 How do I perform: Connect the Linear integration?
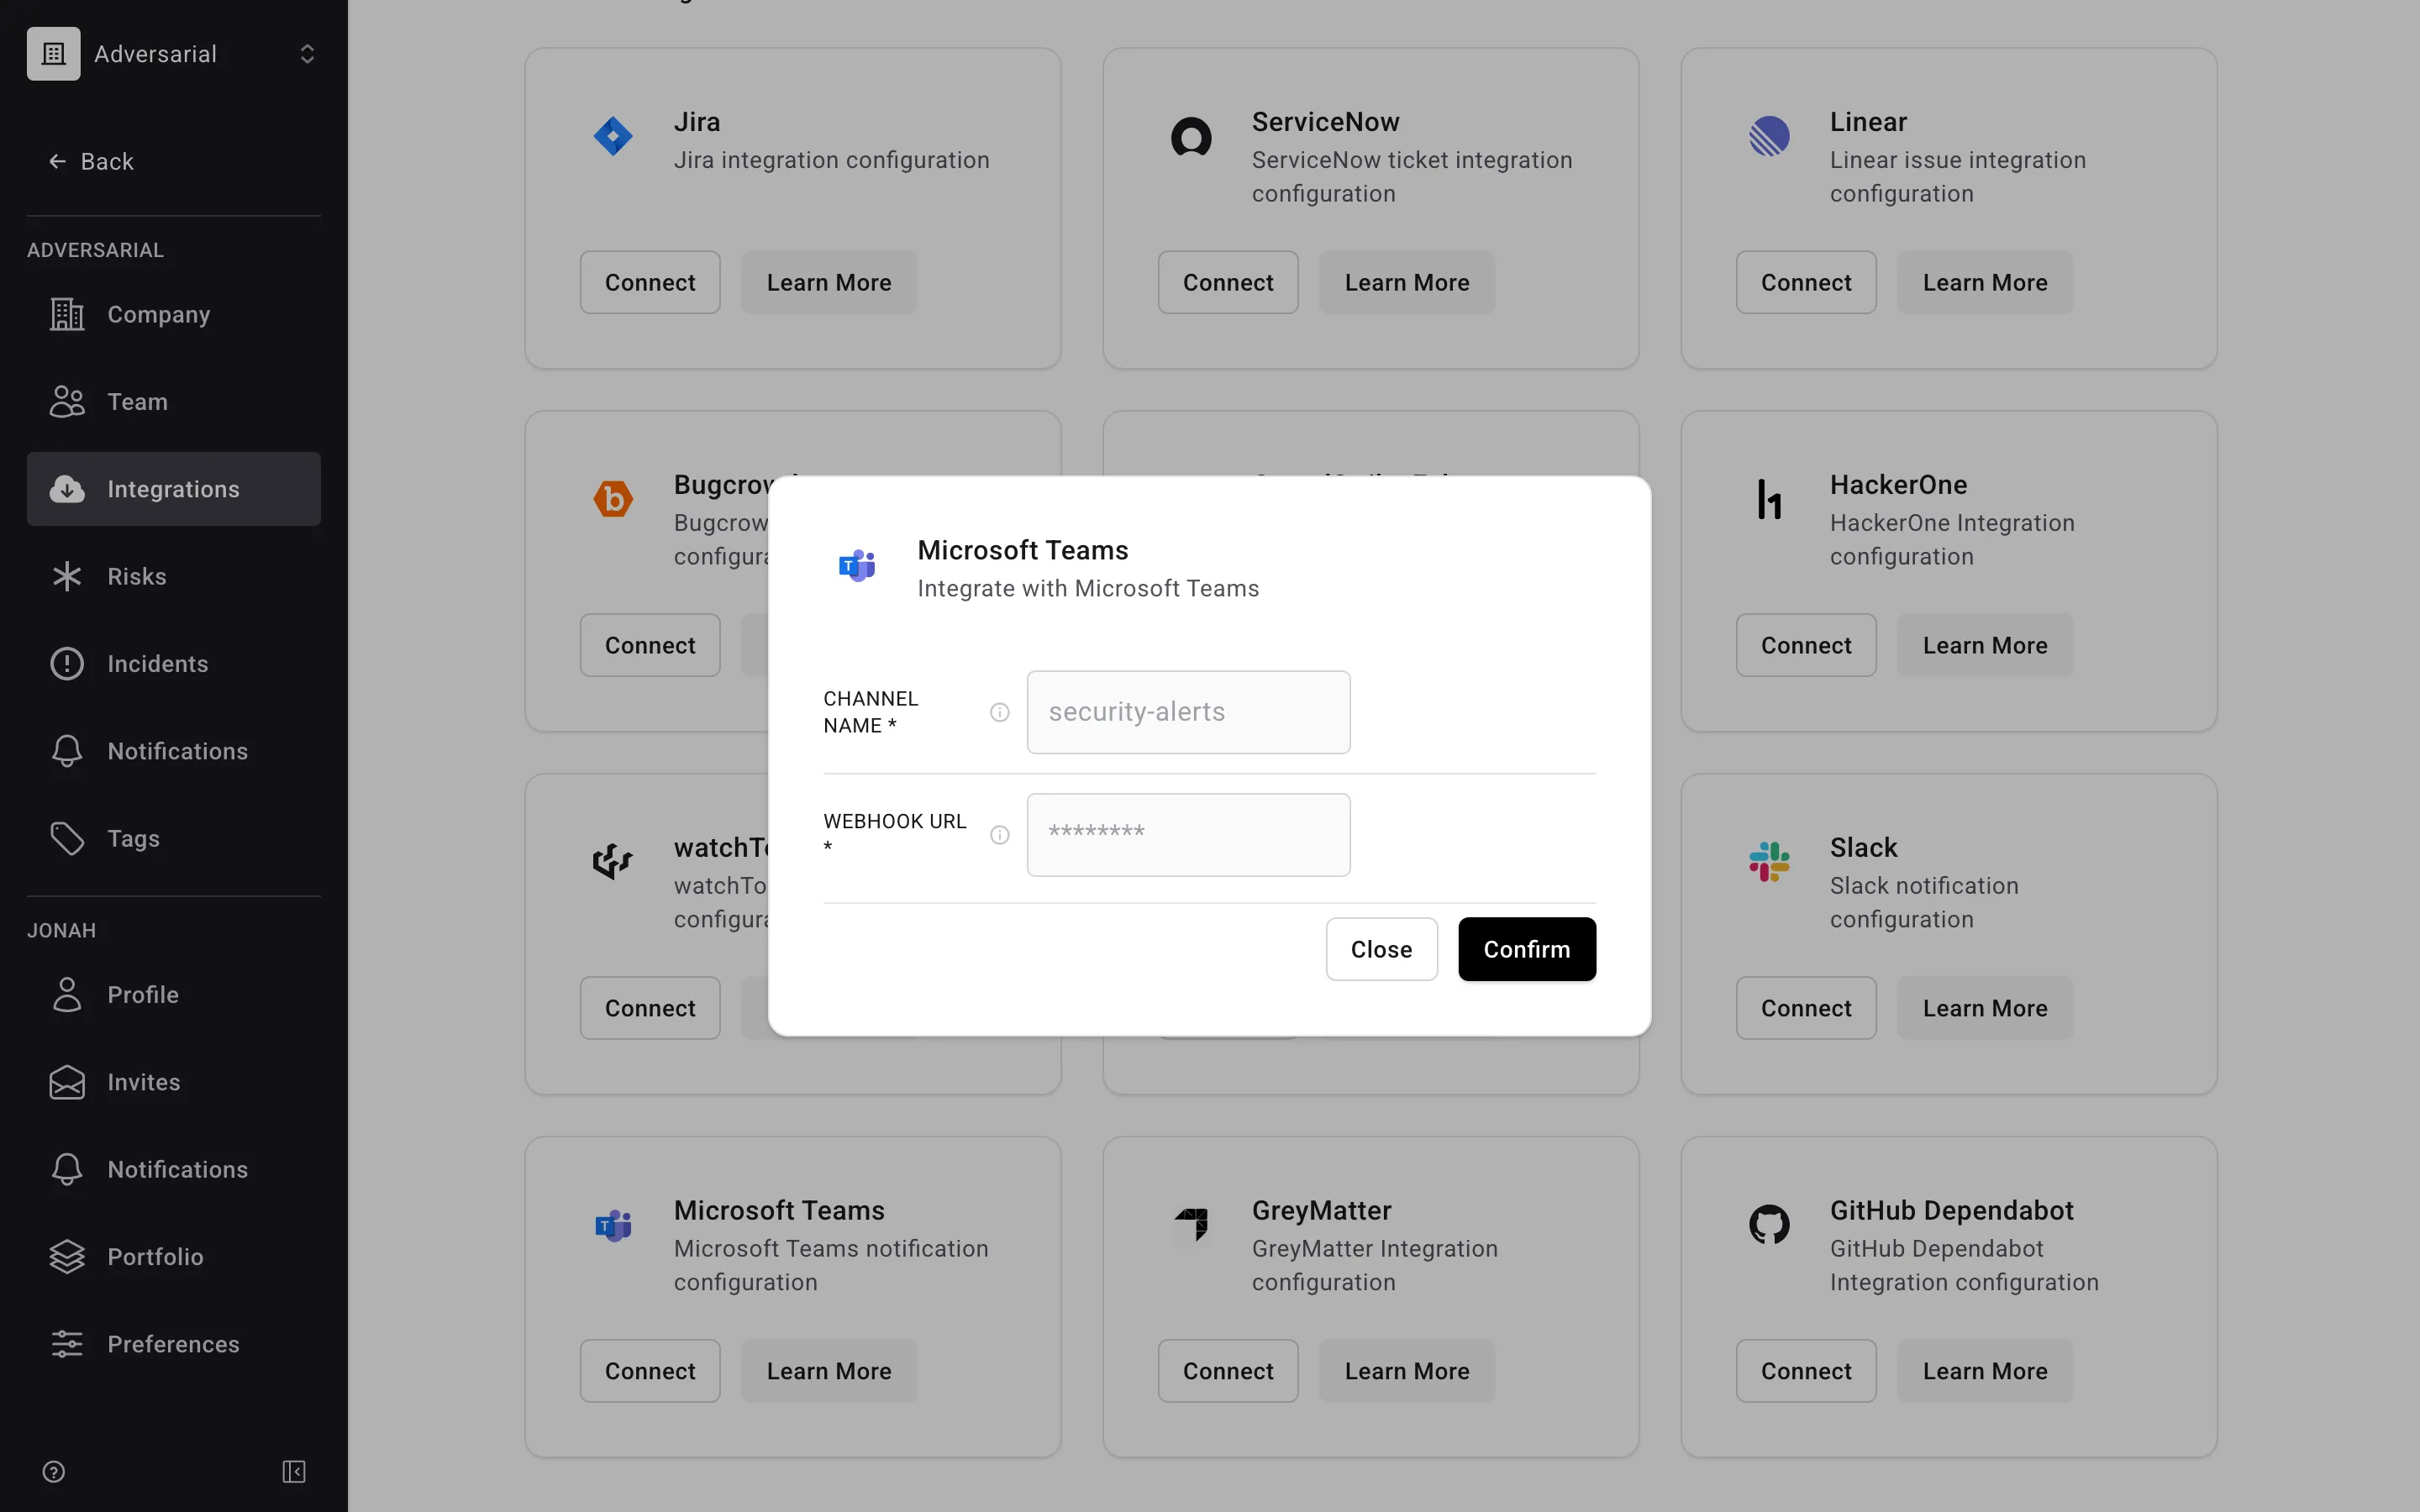[1806, 282]
